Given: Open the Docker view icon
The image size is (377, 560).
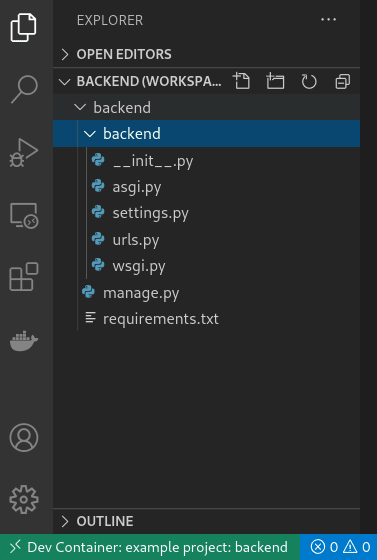Looking at the screenshot, I should tap(24, 341).
